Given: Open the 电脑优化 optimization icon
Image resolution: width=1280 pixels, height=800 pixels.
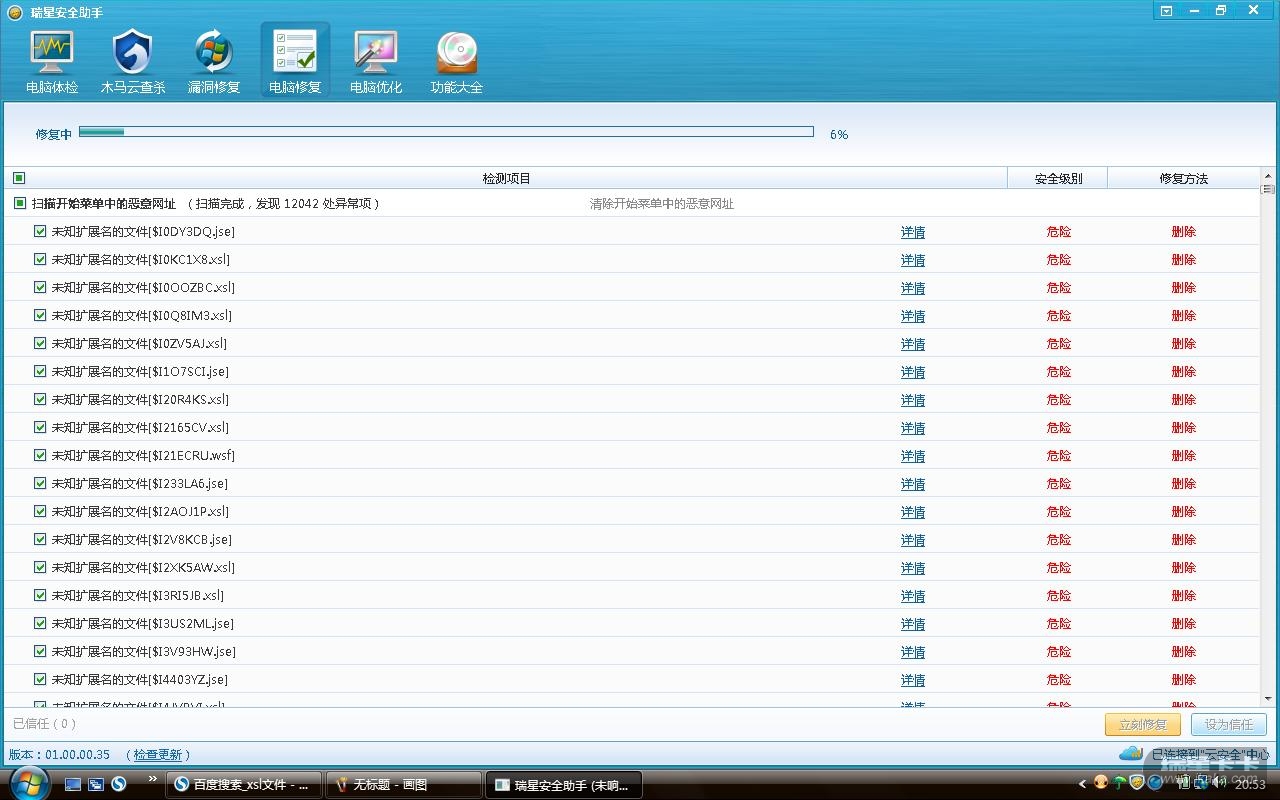Looking at the screenshot, I should (x=376, y=62).
